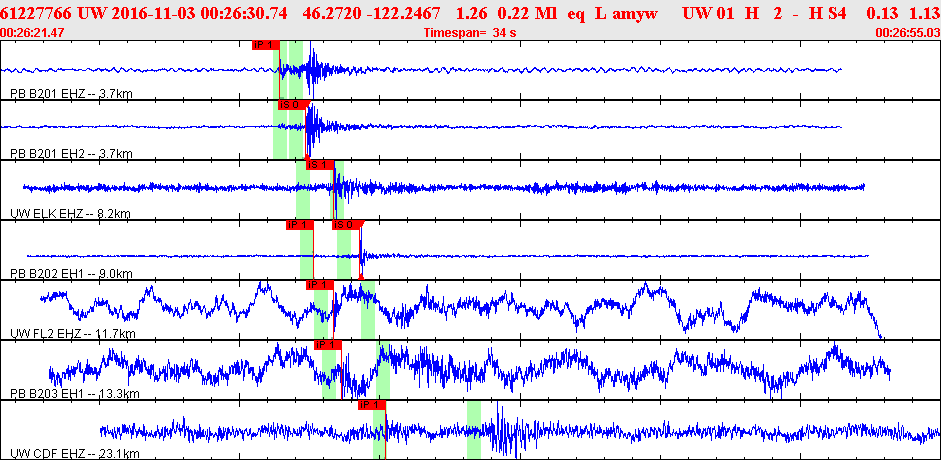The image size is (941, 460).
Task: Click the iP 1 pick flag on B201 EHZ
Action: [x=265, y=45]
